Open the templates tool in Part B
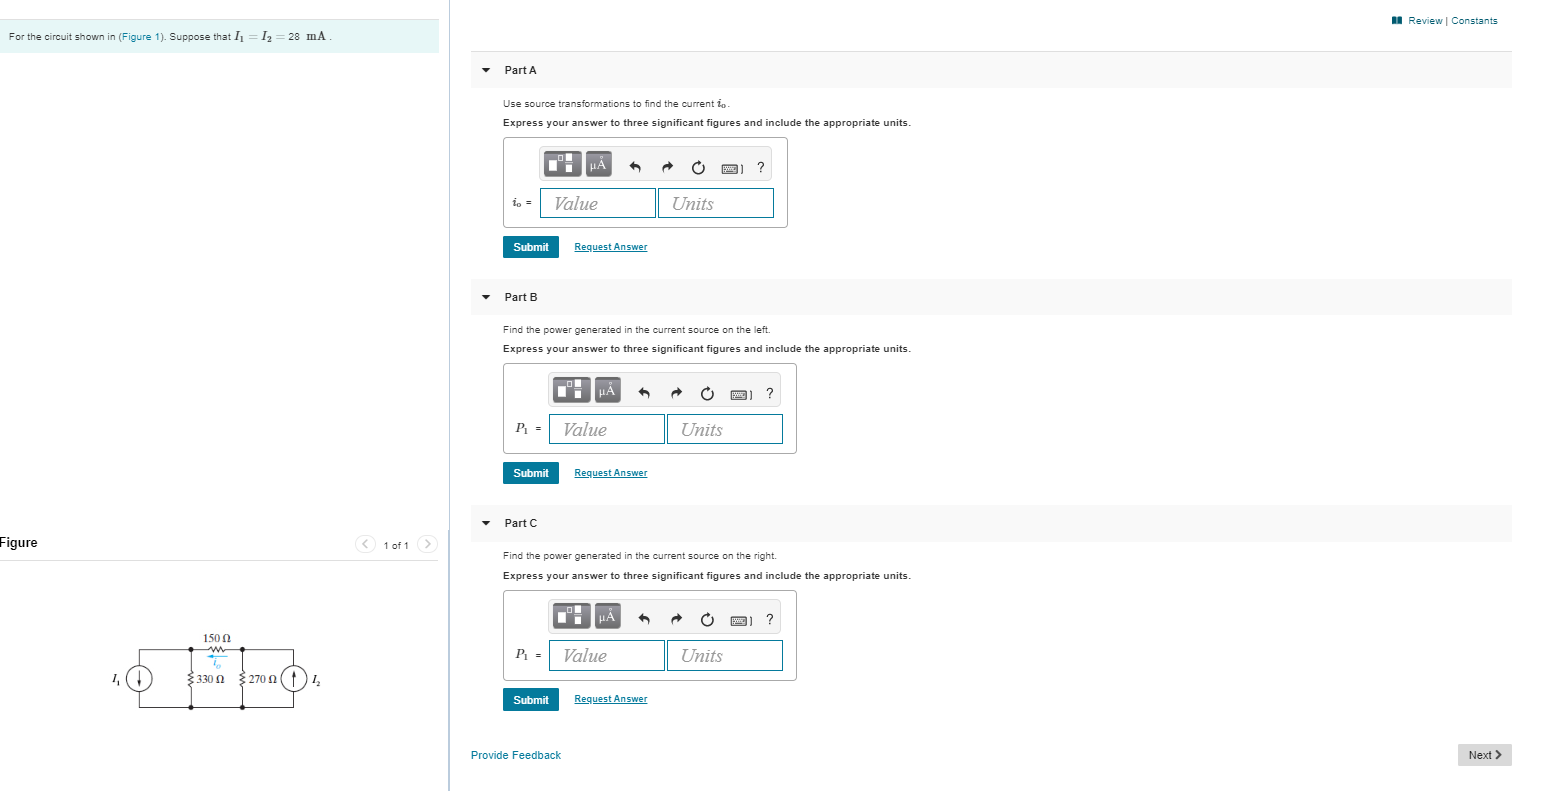This screenshot has height=791, width=1551. coord(571,390)
